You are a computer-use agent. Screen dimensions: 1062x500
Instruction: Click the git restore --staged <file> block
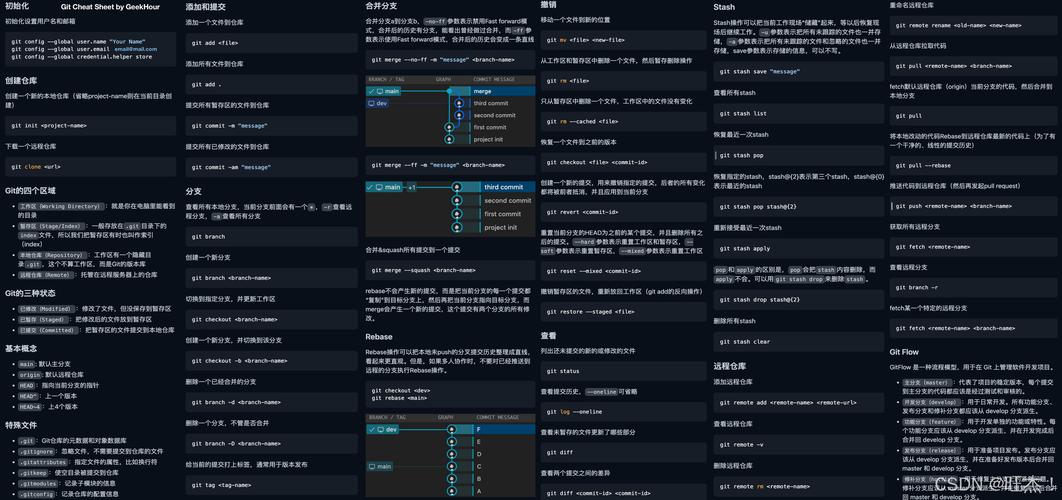tap(623, 312)
